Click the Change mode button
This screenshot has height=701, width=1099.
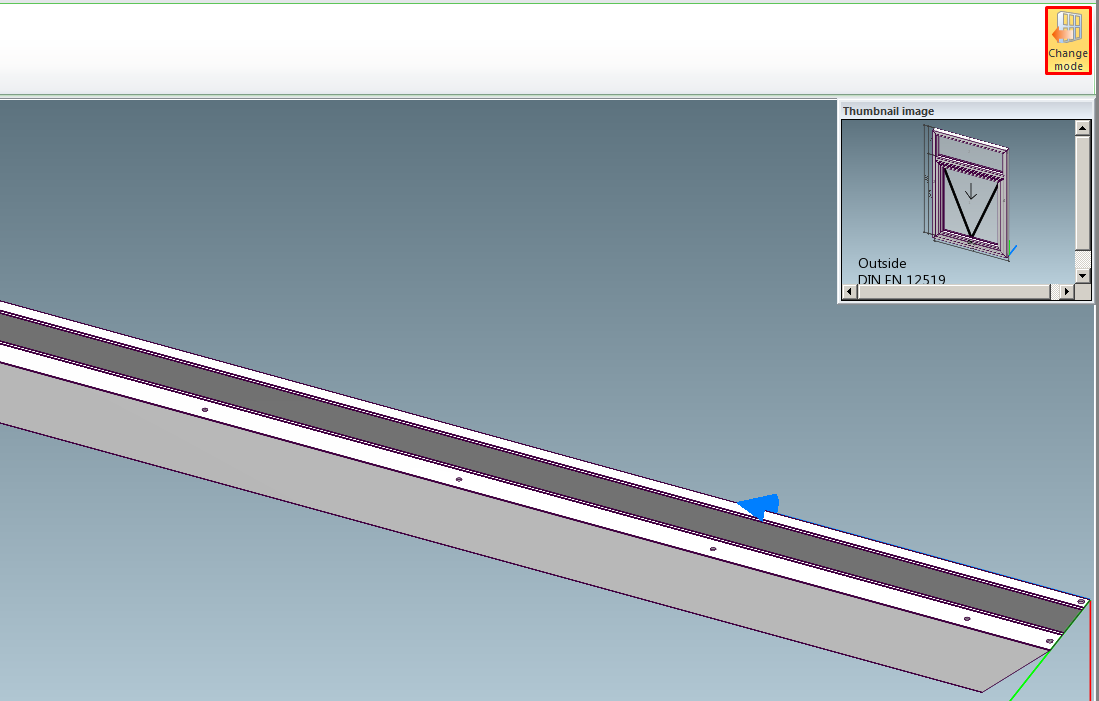tap(1067, 40)
